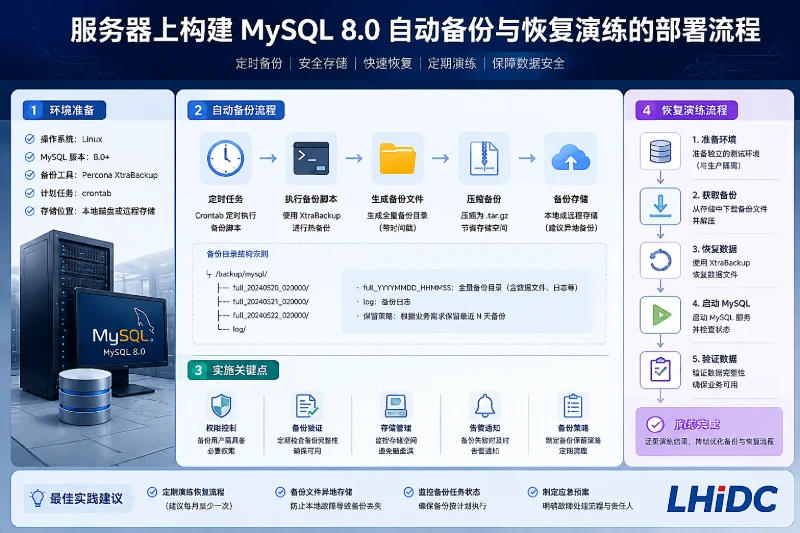This screenshot has height=533, width=800.
Task: Click the 2. 获取备份 step title
Action: coord(714,195)
